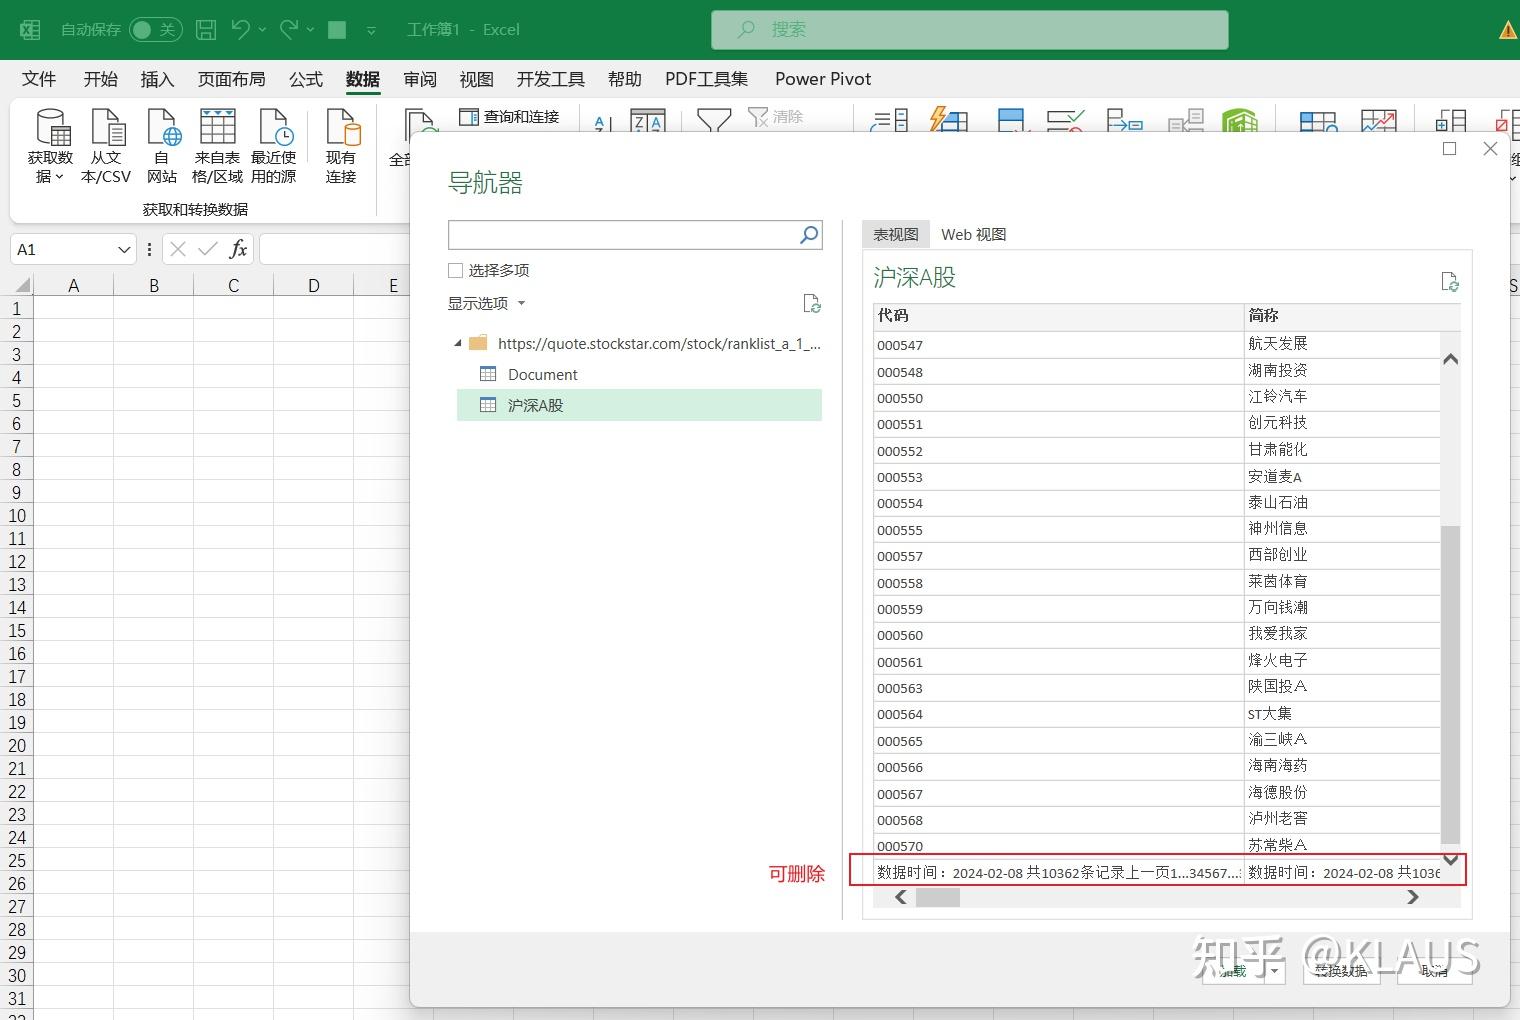Open 最近使用的源 icon
The image size is (1520, 1020).
[274, 145]
